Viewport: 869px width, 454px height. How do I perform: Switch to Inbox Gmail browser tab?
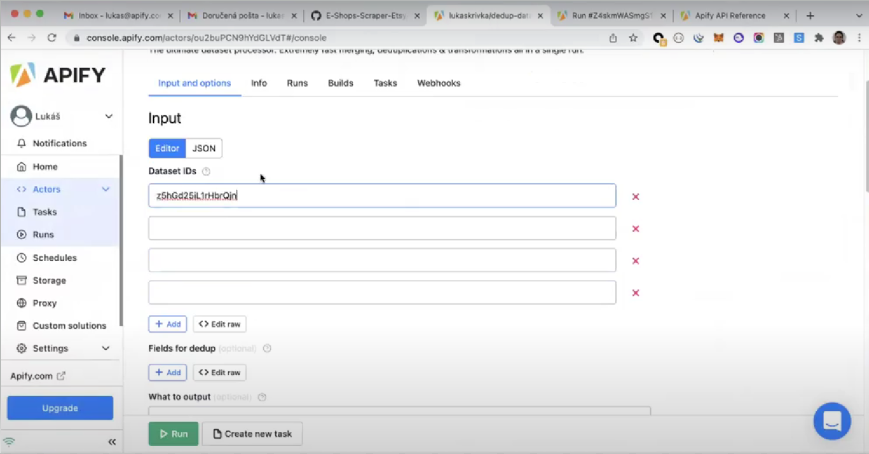[x=119, y=16]
